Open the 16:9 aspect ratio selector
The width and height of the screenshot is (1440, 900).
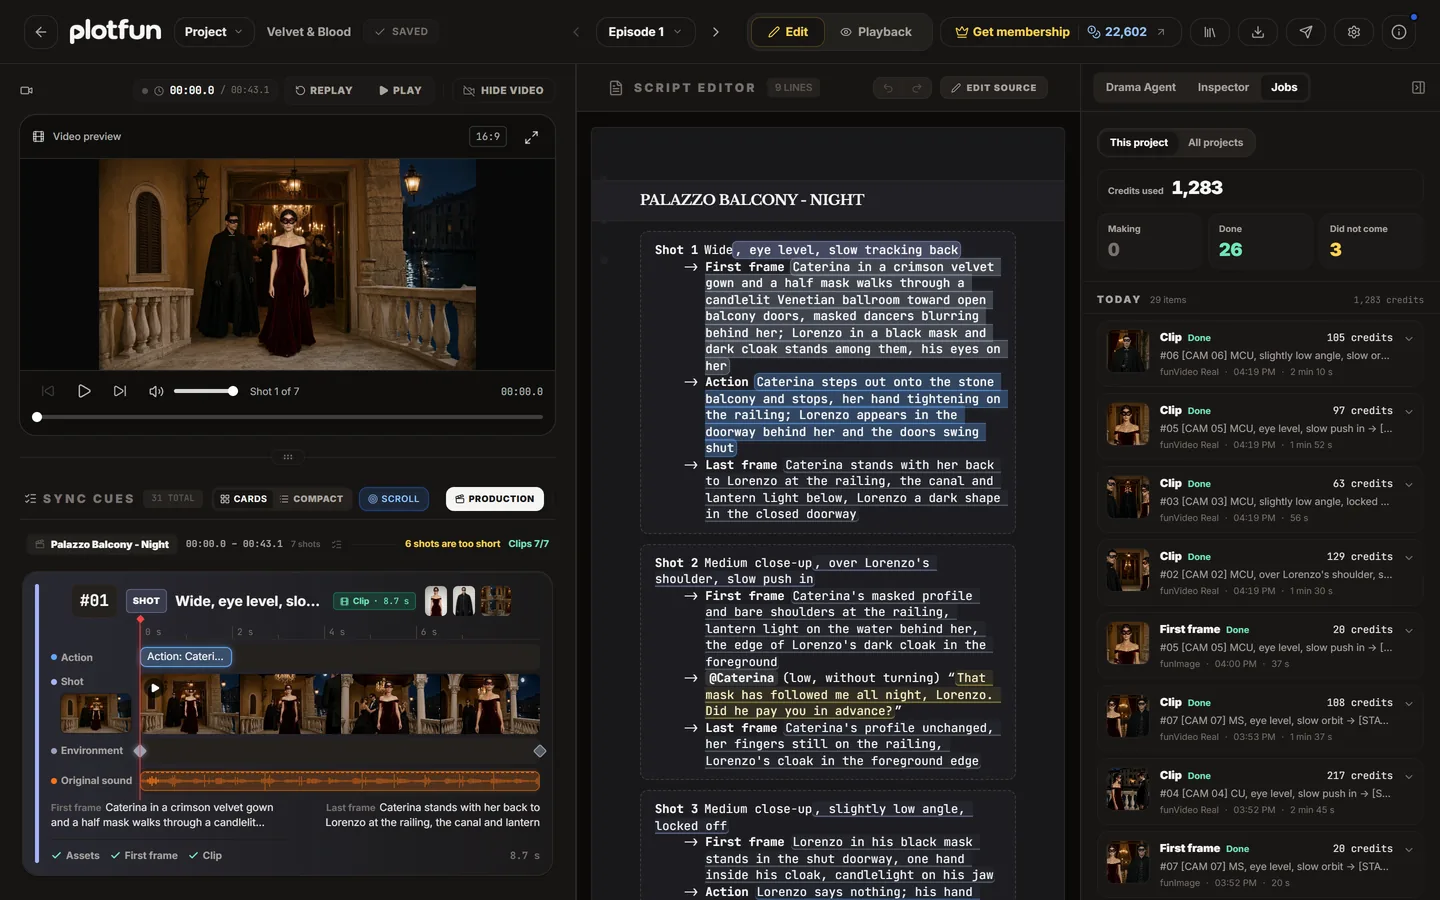[x=488, y=137]
